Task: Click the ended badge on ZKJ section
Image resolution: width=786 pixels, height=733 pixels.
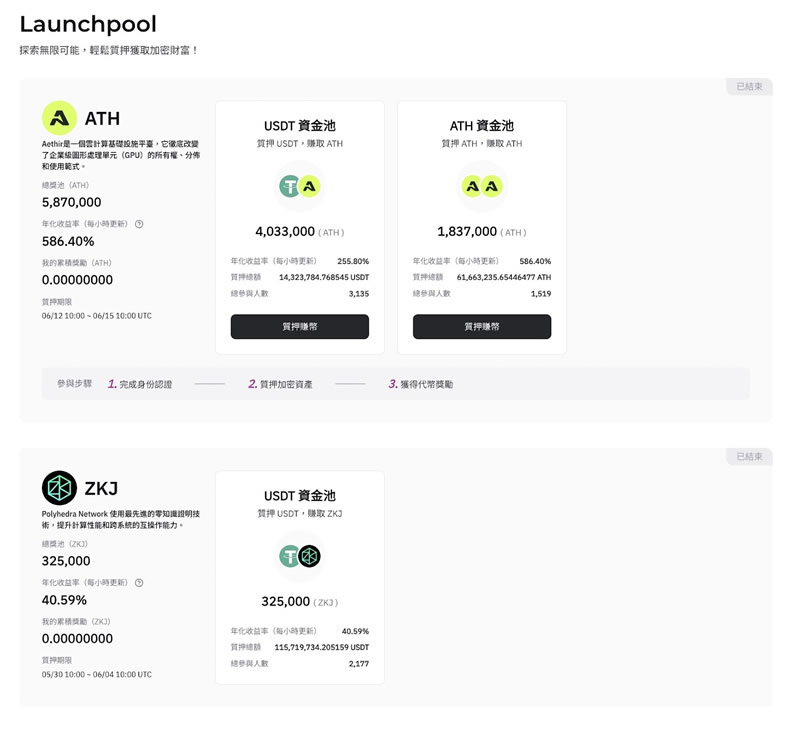Action: click(749, 456)
